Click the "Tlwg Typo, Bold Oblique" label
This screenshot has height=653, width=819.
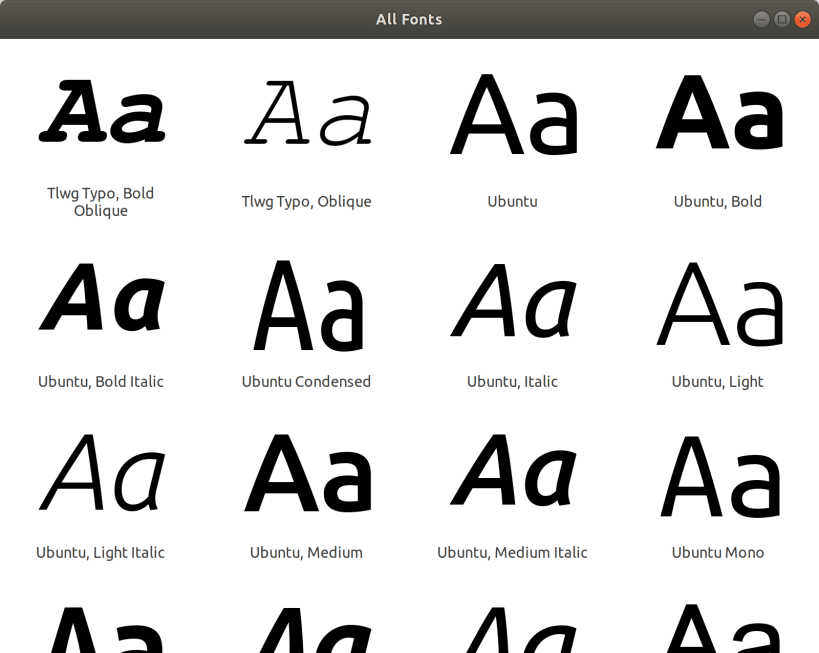click(x=101, y=202)
